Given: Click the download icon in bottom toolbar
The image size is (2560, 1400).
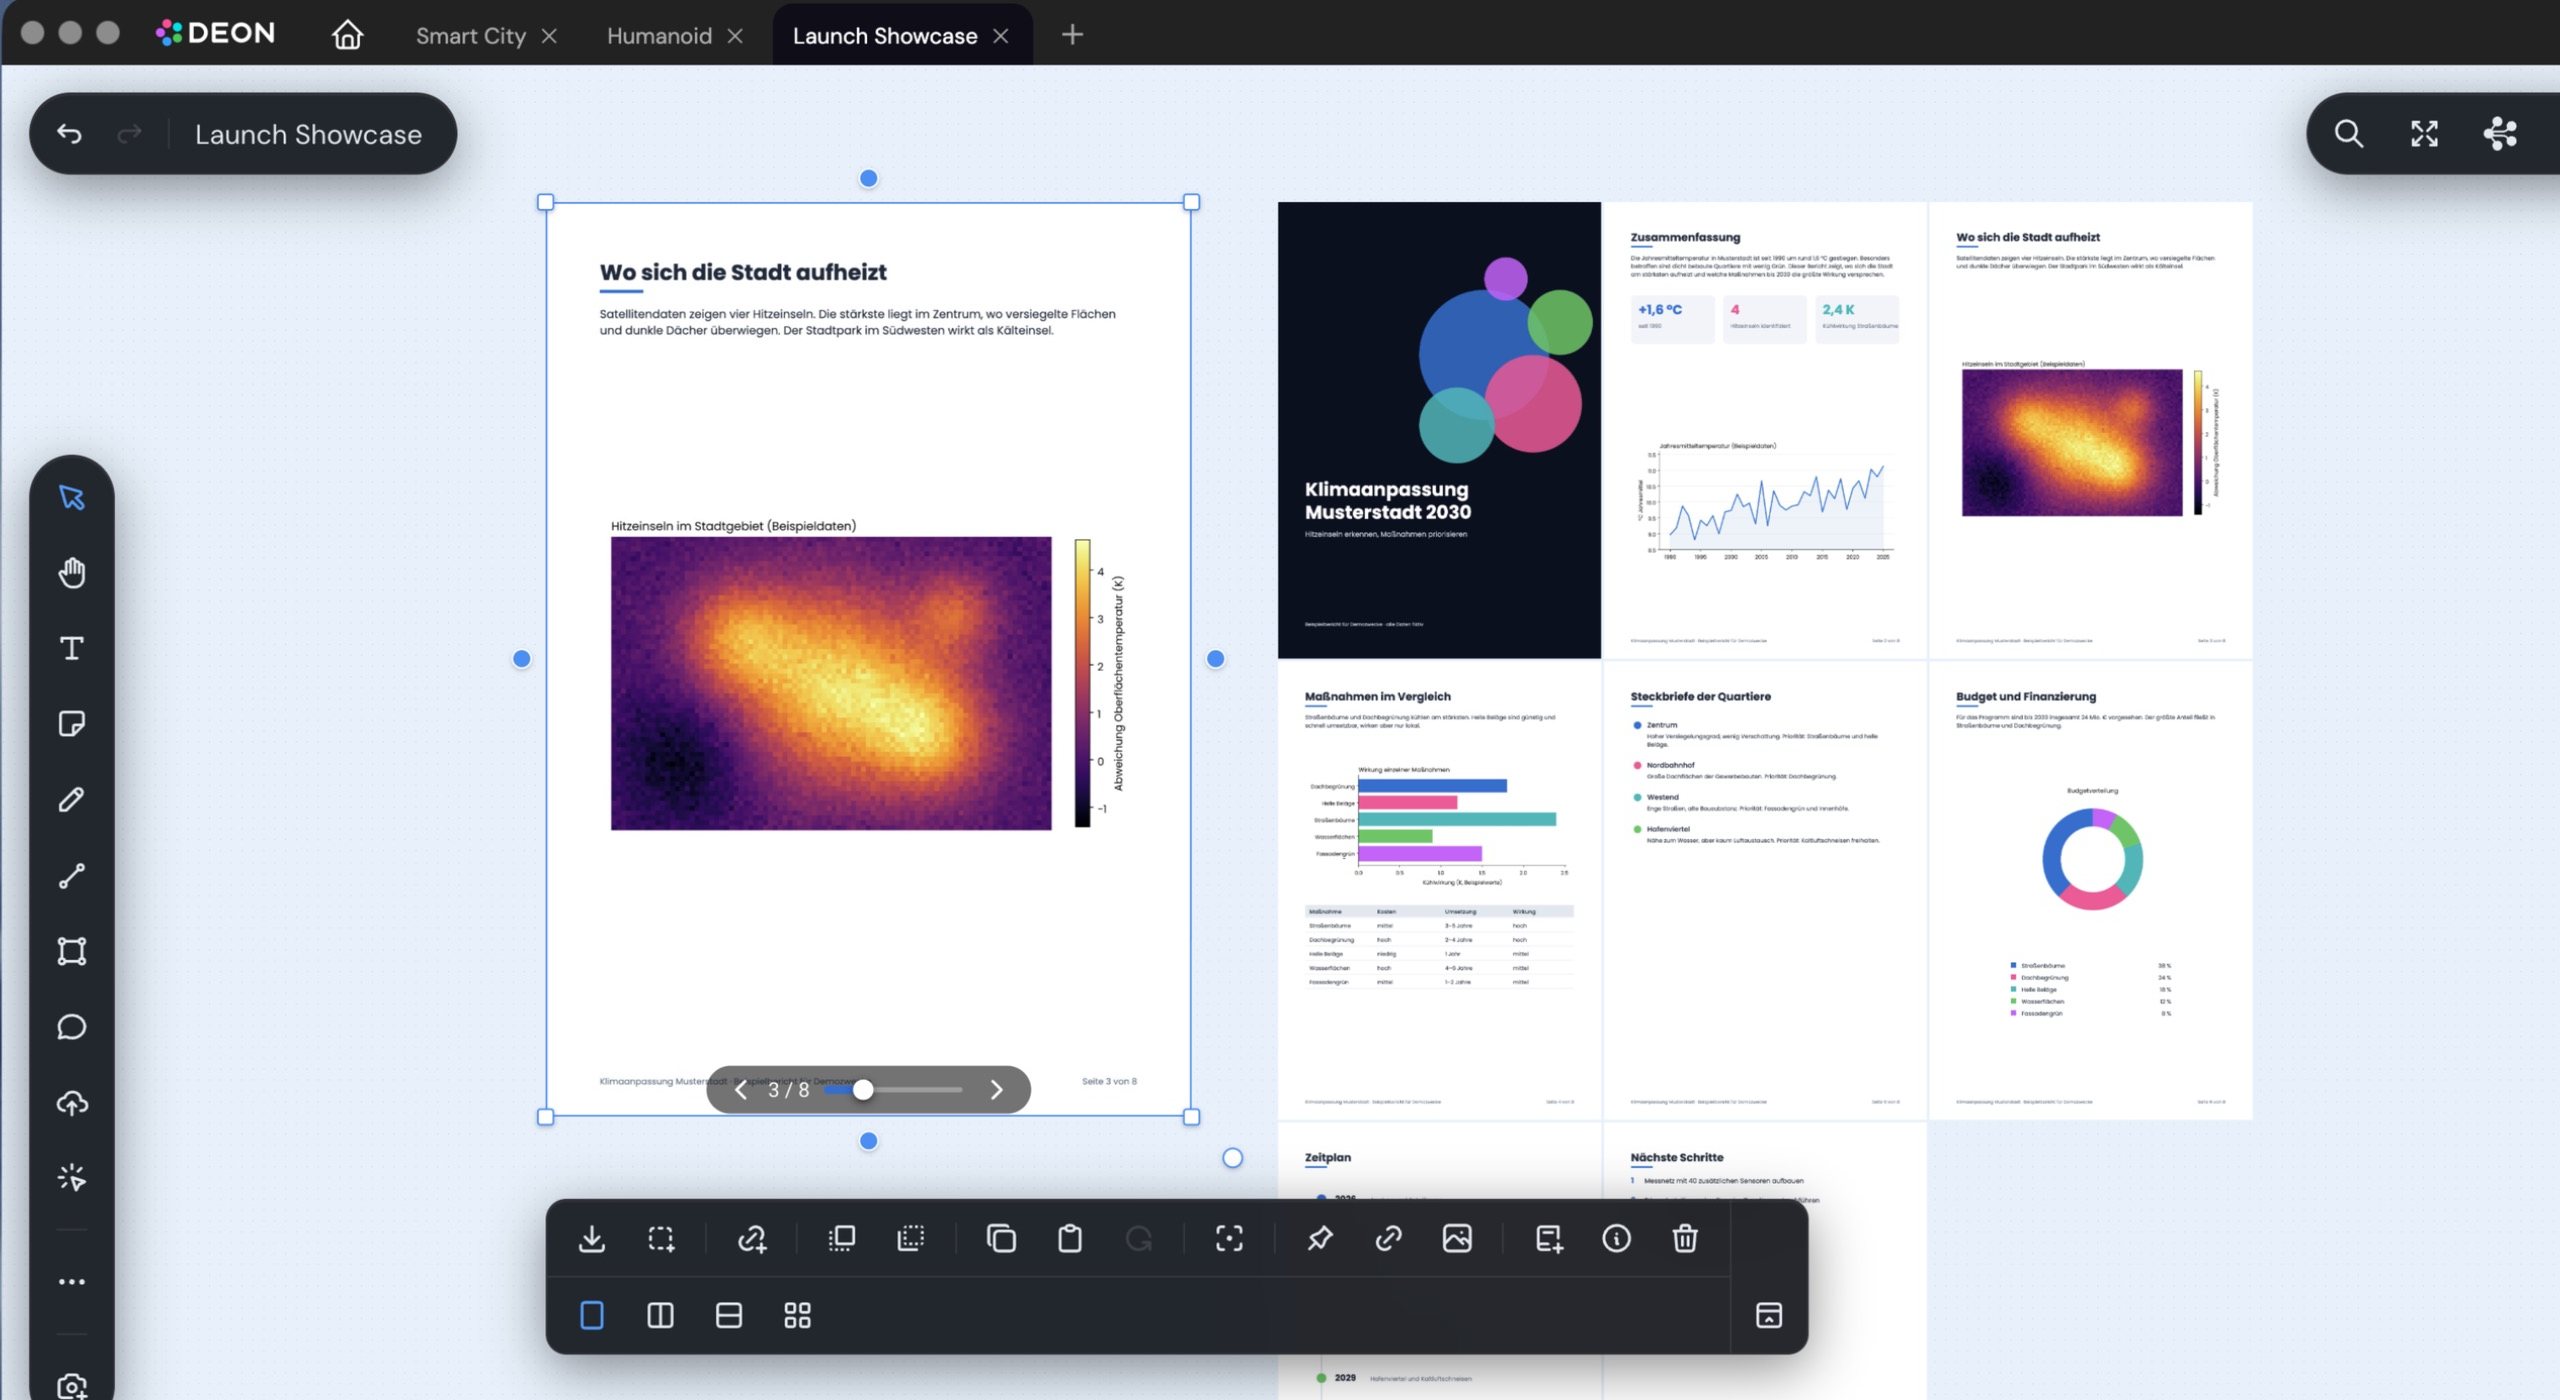Looking at the screenshot, I should [x=592, y=1238].
